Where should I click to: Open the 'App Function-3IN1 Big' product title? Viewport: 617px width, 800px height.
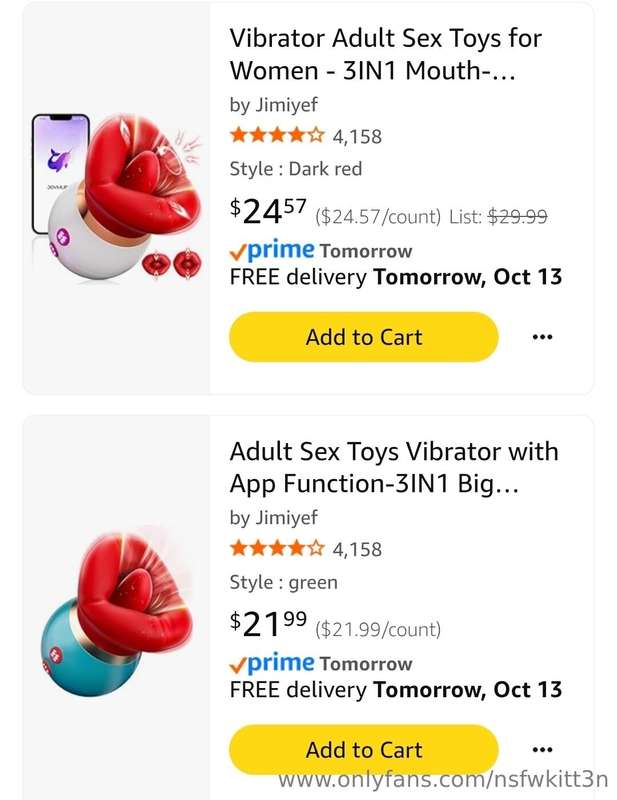pyautogui.click(x=393, y=467)
